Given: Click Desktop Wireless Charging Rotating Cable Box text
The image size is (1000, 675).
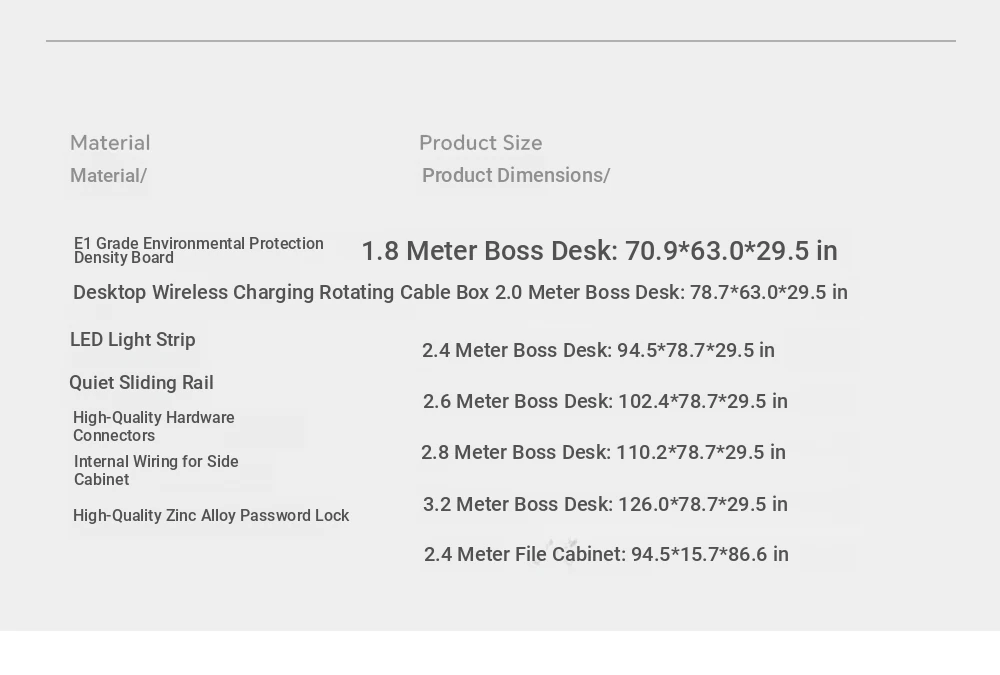Looking at the screenshot, I should point(281,292).
